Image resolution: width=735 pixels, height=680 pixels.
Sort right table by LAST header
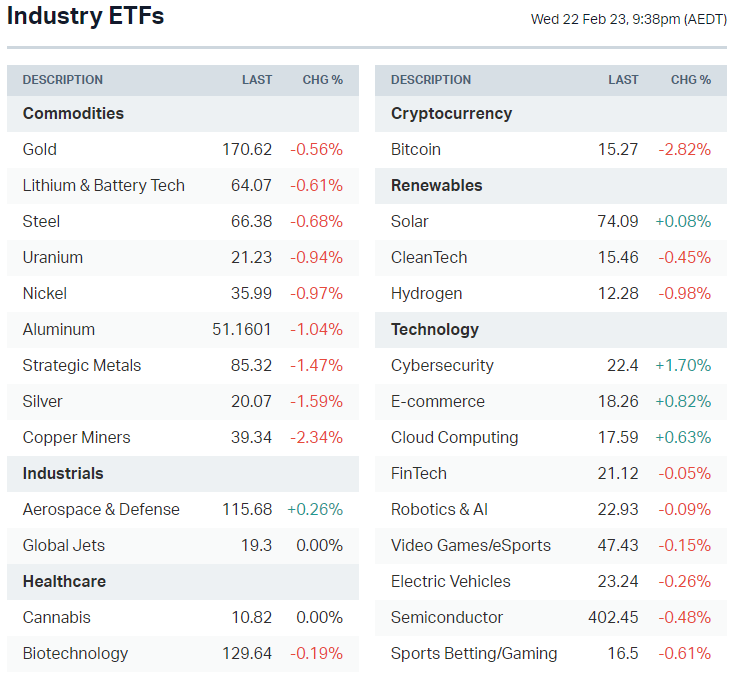point(623,80)
